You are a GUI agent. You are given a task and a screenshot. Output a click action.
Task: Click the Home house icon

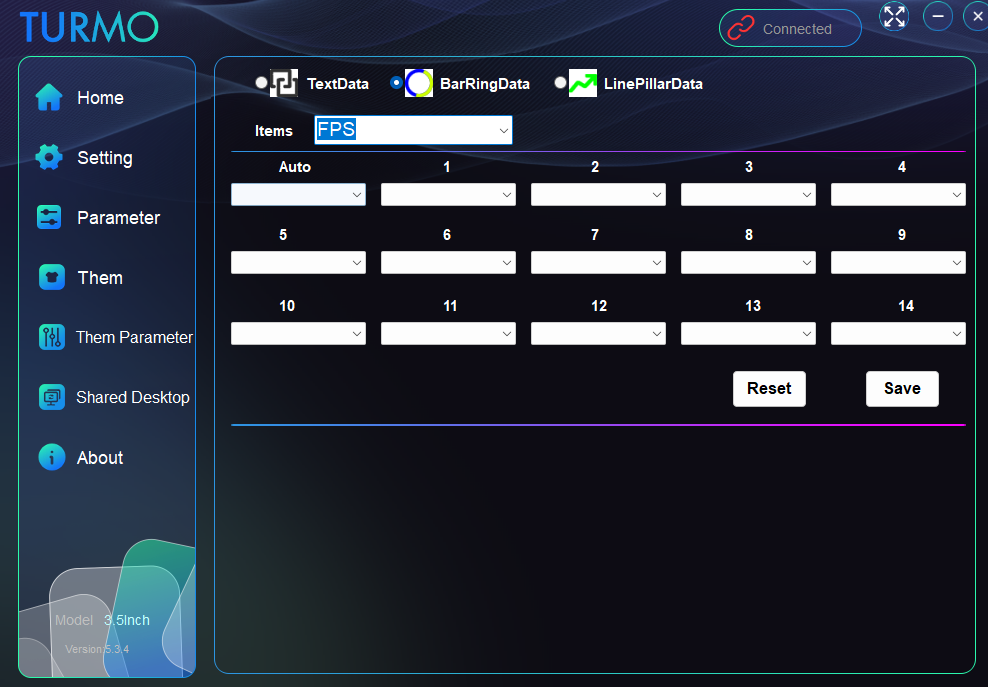point(49,98)
